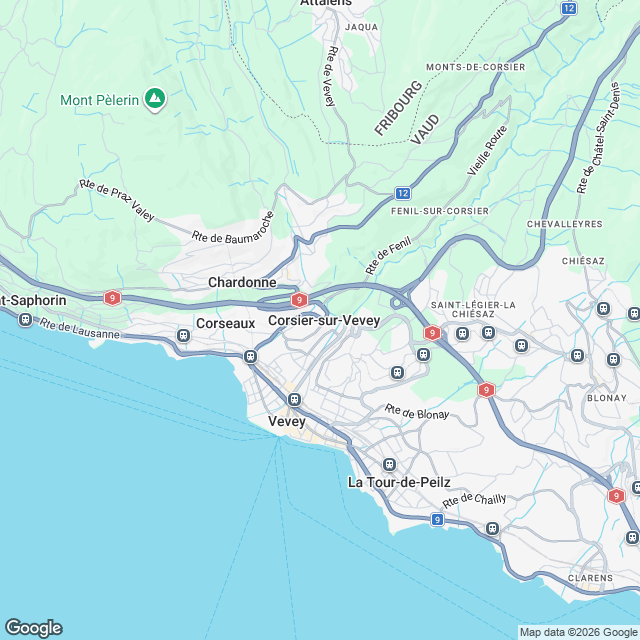Select the Blonay place label
This screenshot has width=640, height=640.
pos(607,398)
